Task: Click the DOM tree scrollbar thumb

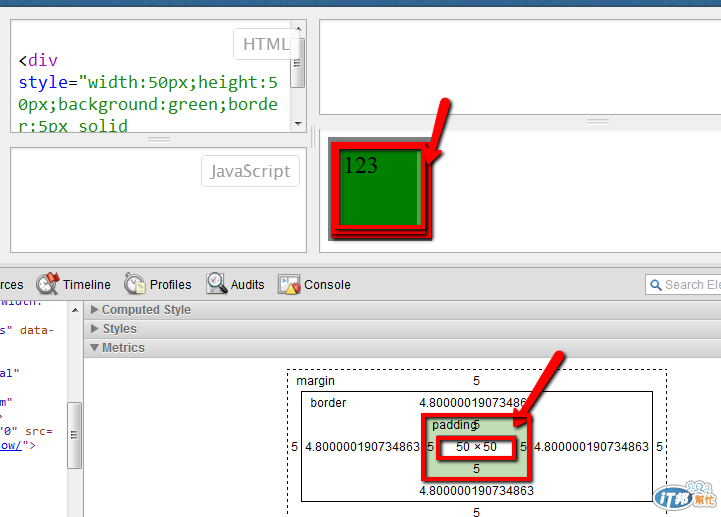Action: 74,435
